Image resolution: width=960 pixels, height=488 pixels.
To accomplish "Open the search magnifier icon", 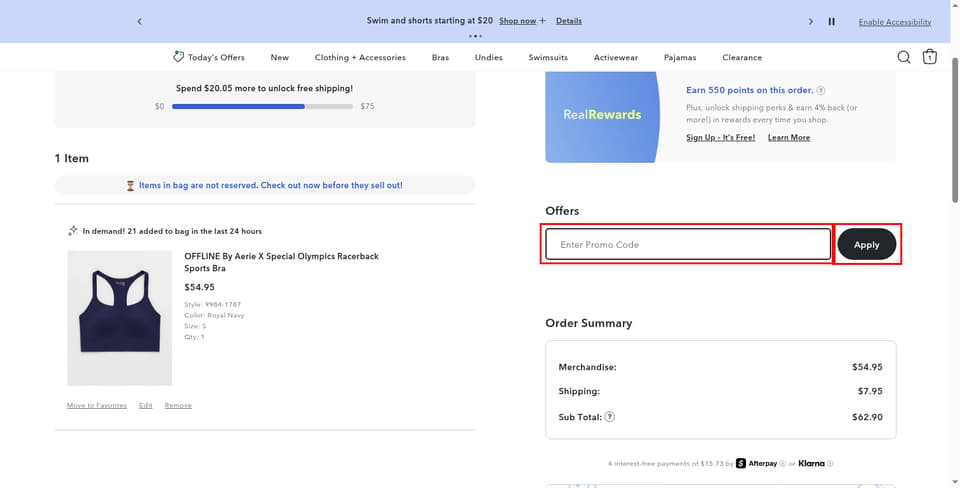I will point(904,57).
